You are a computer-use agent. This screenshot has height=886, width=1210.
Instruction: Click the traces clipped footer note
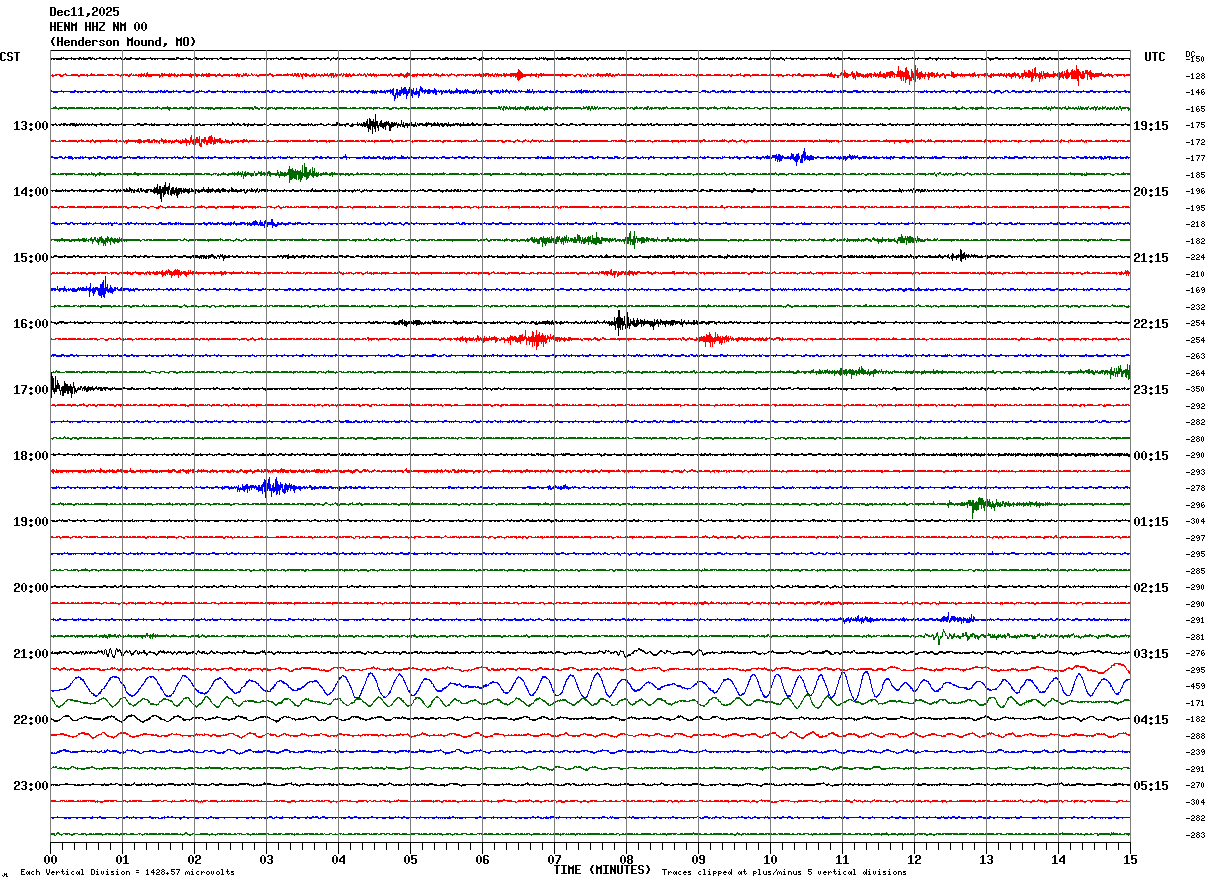pyautogui.click(x=784, y=872)
